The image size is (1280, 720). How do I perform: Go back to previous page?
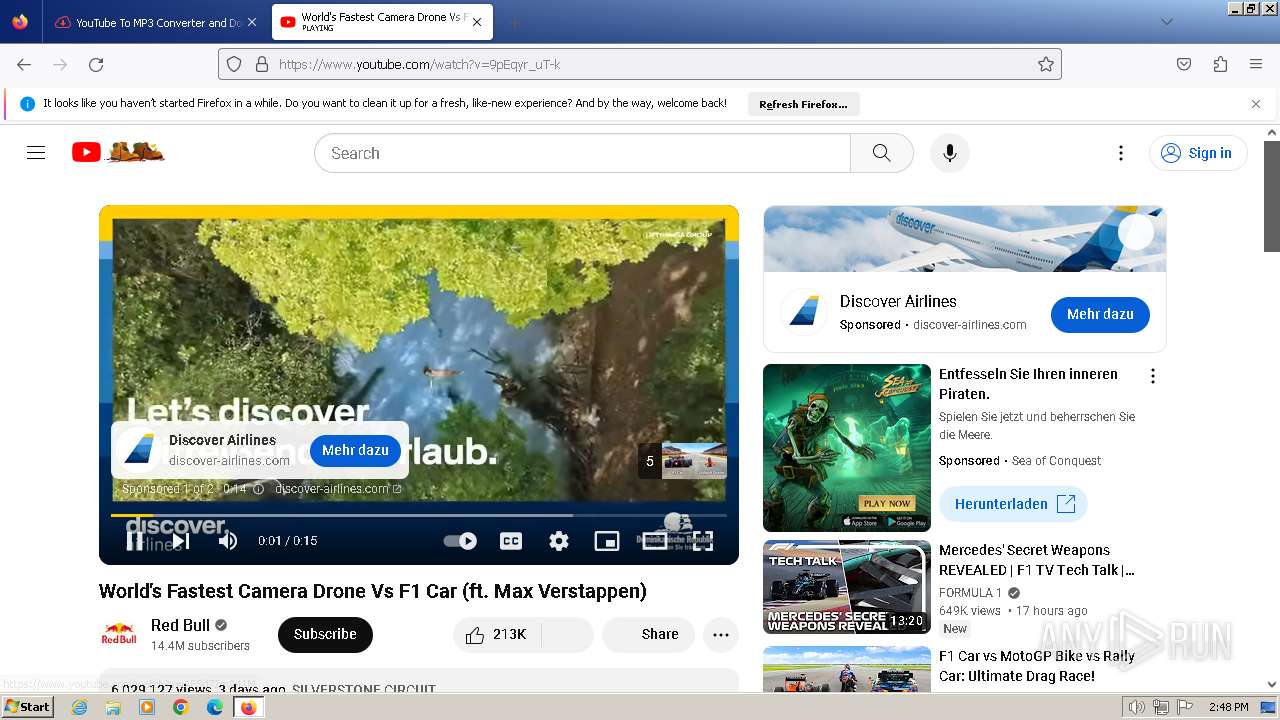click(x=24, y=64)
